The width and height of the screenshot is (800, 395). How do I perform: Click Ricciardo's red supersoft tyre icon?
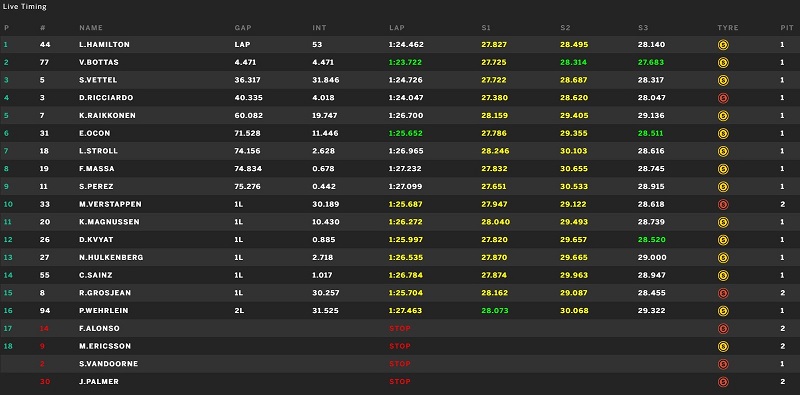(723, 98)
